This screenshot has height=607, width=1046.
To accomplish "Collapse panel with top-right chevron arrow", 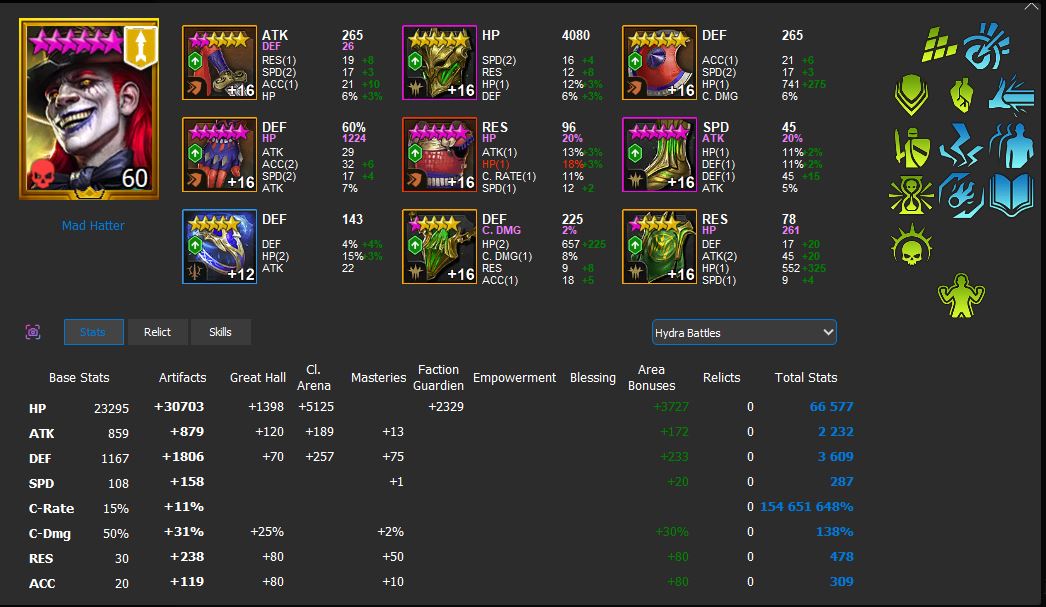I will coord(1031,6).
